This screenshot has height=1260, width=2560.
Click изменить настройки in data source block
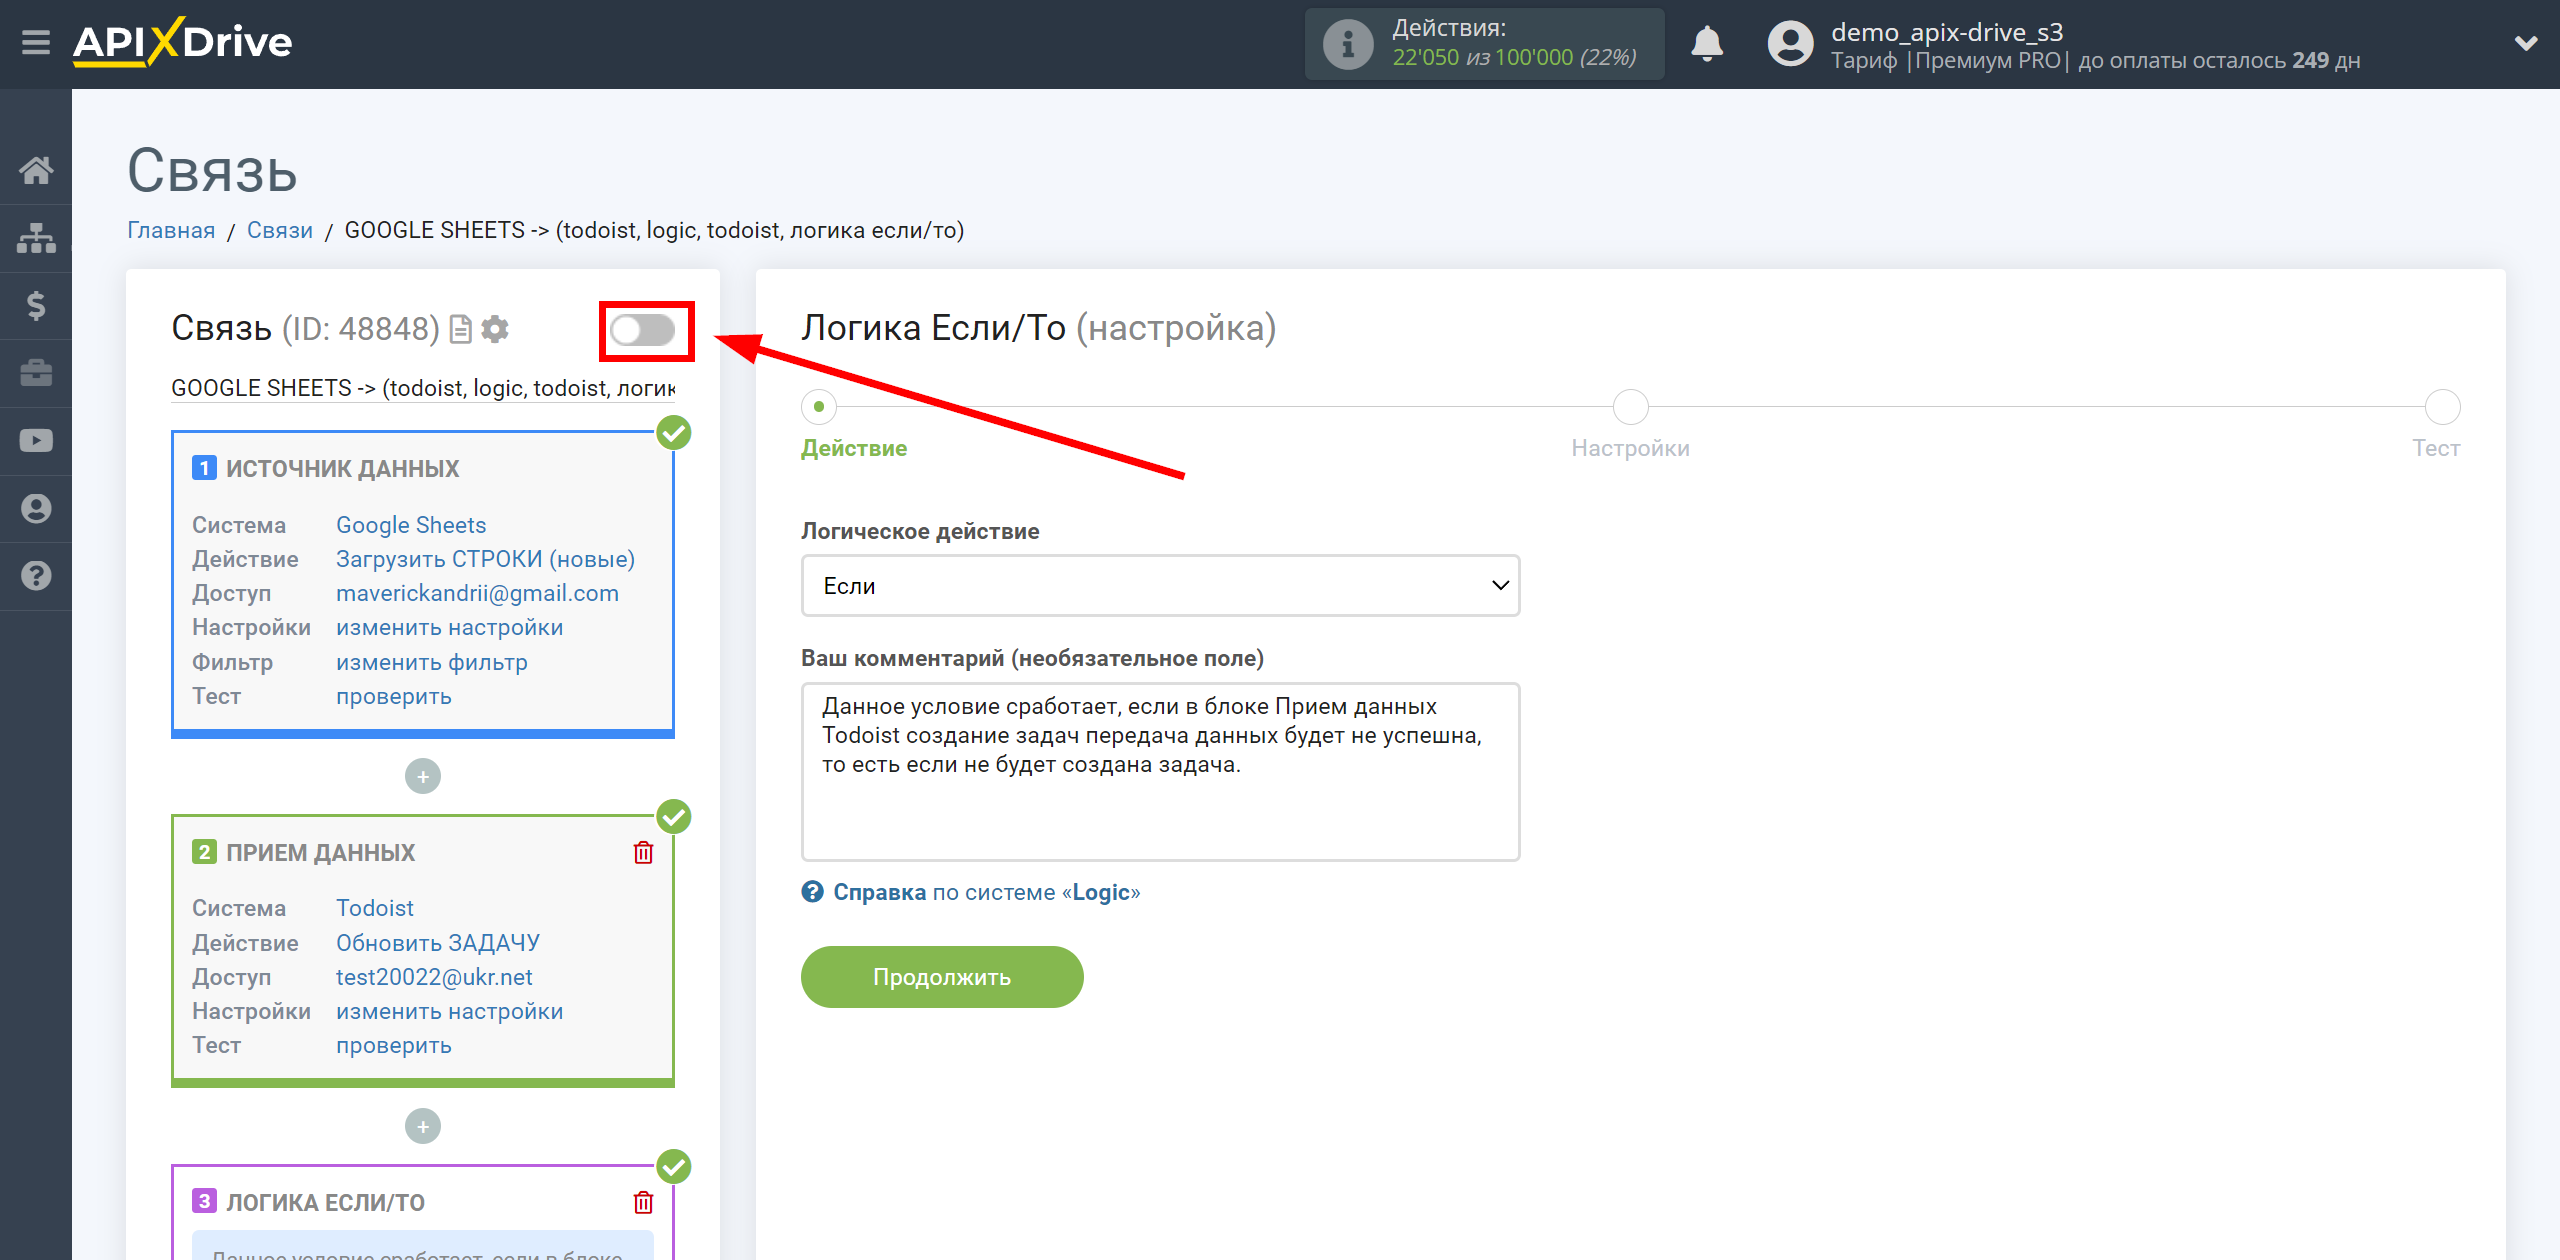click(450, 627)
